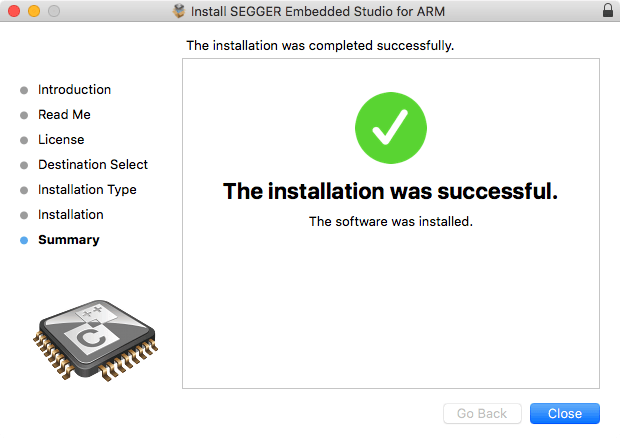This screenshot has width=620, height=438.
Task: Select the Read Me step
Action: pyautogui.click(x=64, y=115)
